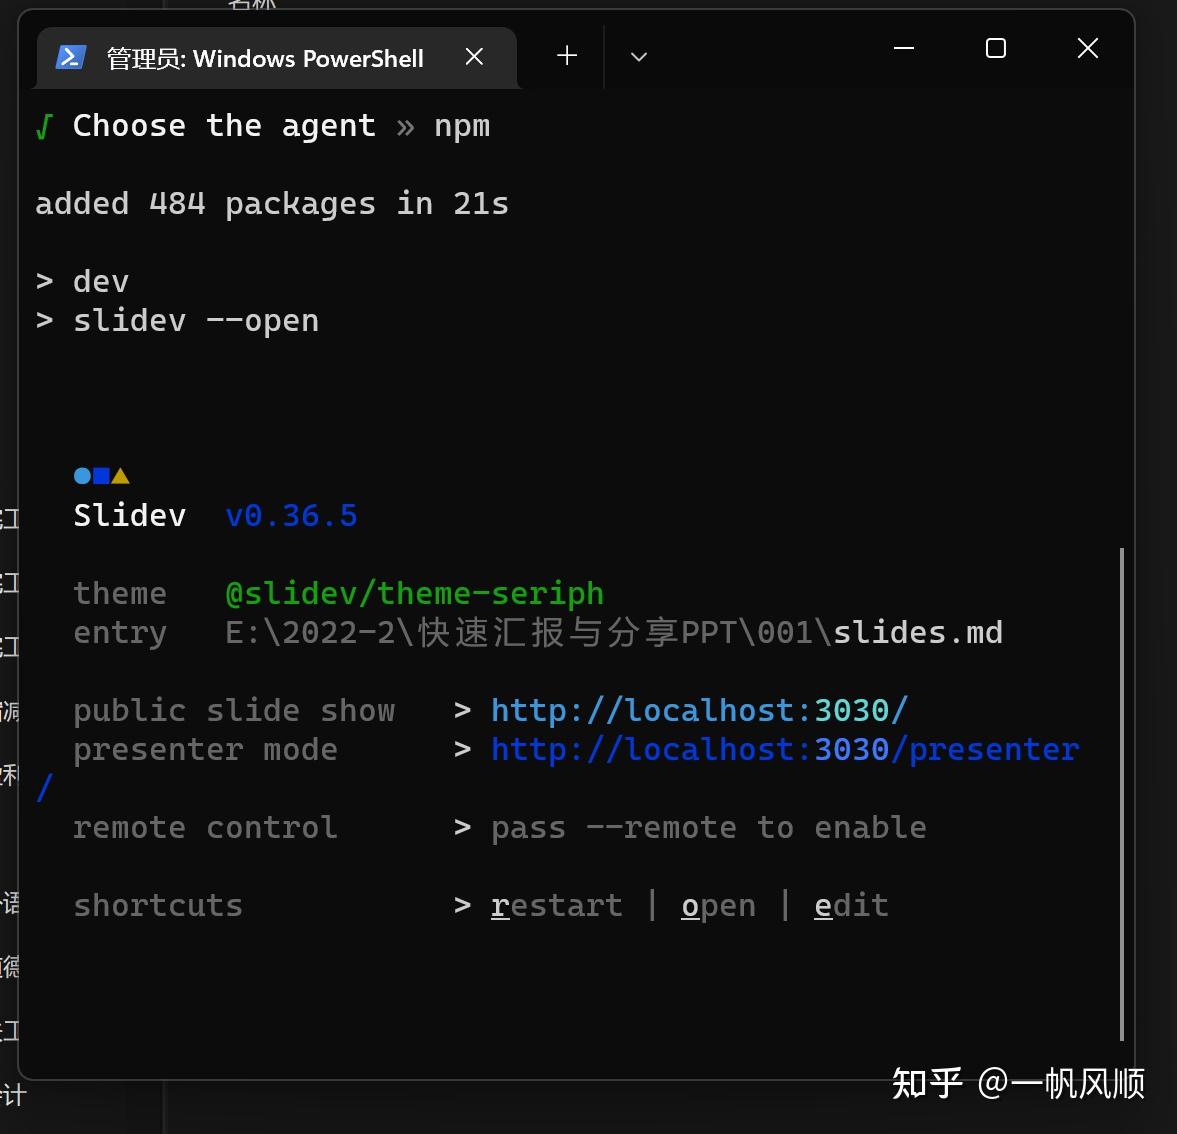Screen dimensions: 1177x1134
Task: Click the PowerShell icon on the active tab
Action: 69,57
